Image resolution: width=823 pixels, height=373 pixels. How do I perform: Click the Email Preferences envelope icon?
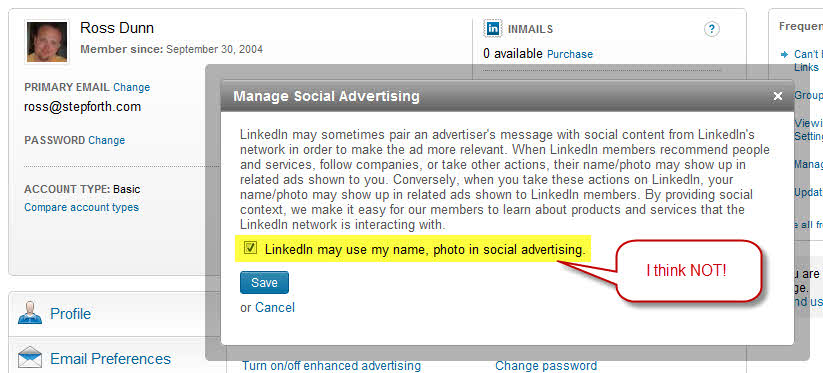coord(30,358)
